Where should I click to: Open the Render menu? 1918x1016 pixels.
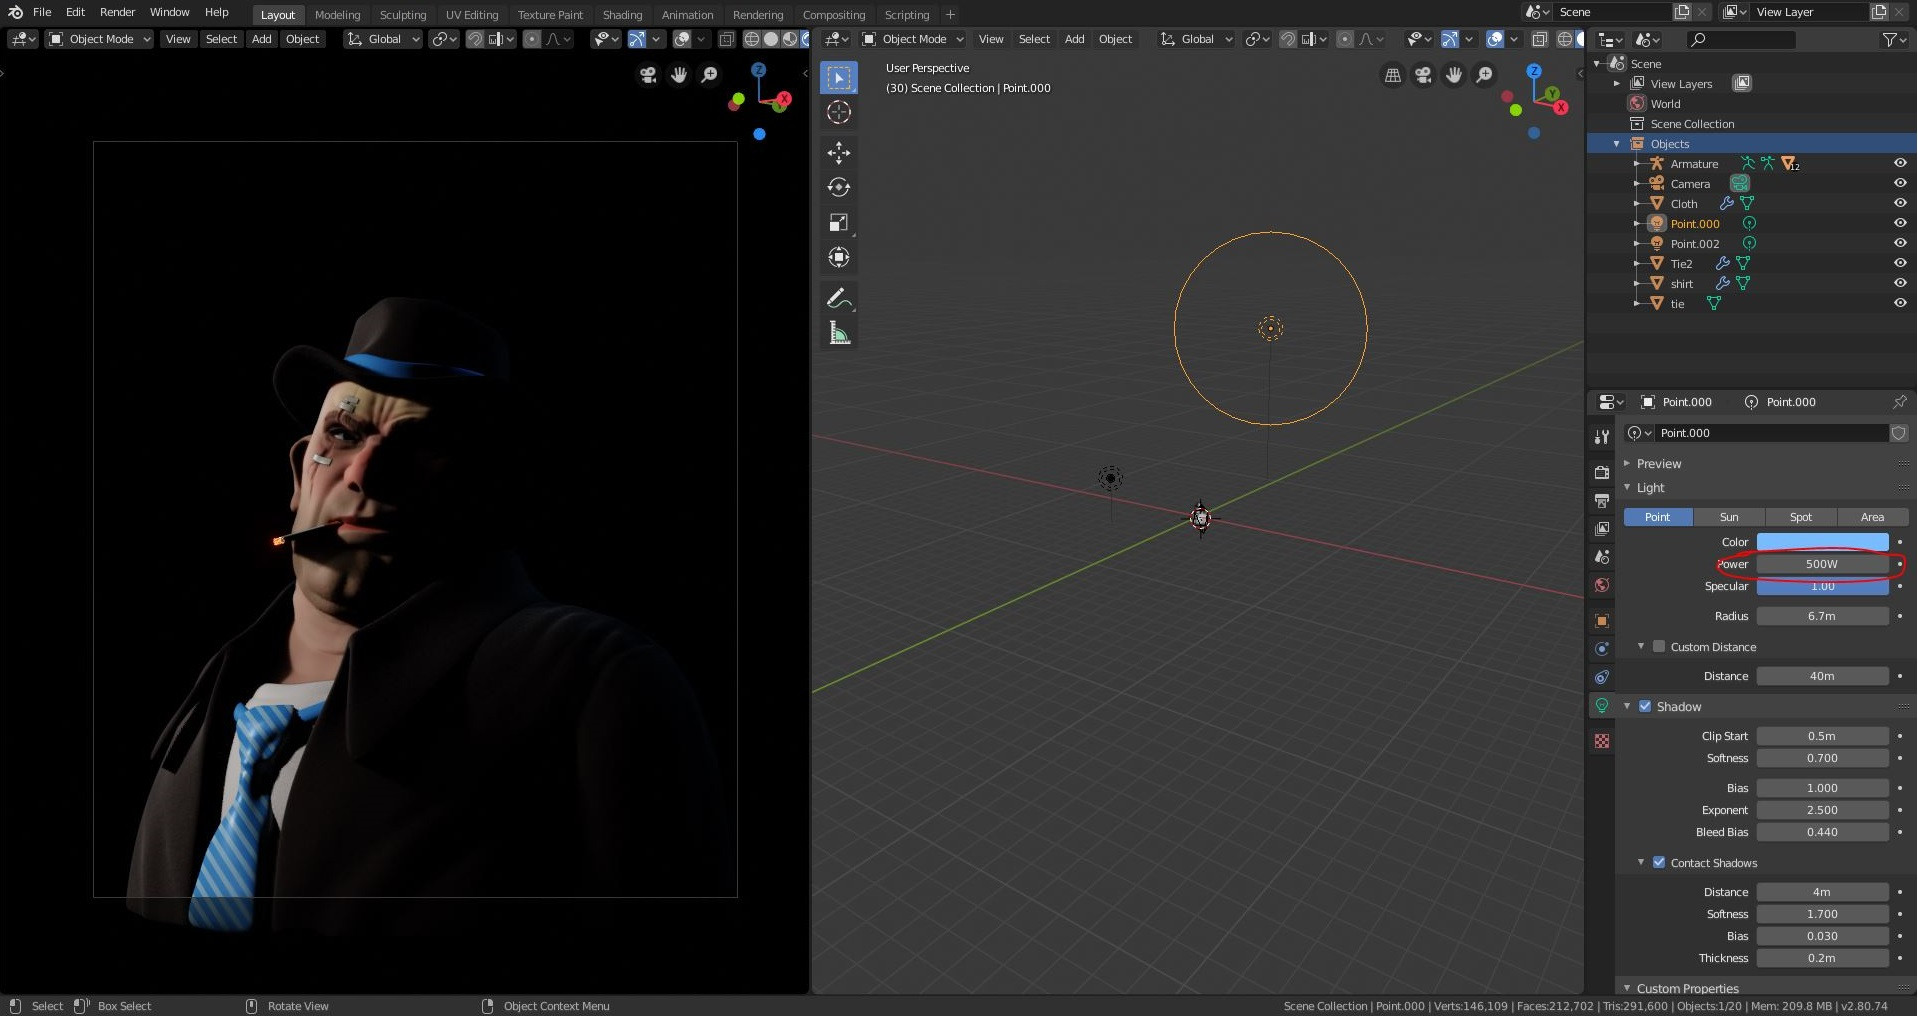pos(117,12)
